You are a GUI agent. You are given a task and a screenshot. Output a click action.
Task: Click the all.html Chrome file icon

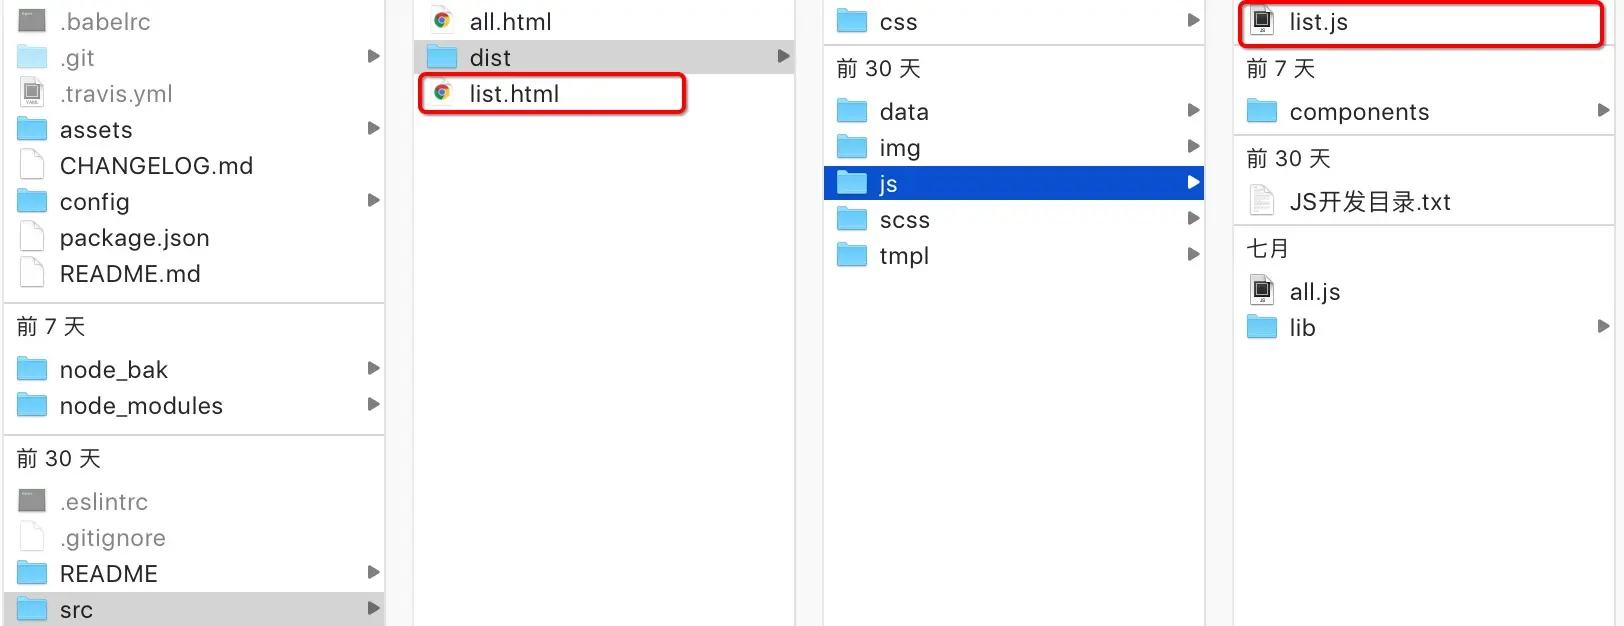pyautogui.click(x=442, y=21)
